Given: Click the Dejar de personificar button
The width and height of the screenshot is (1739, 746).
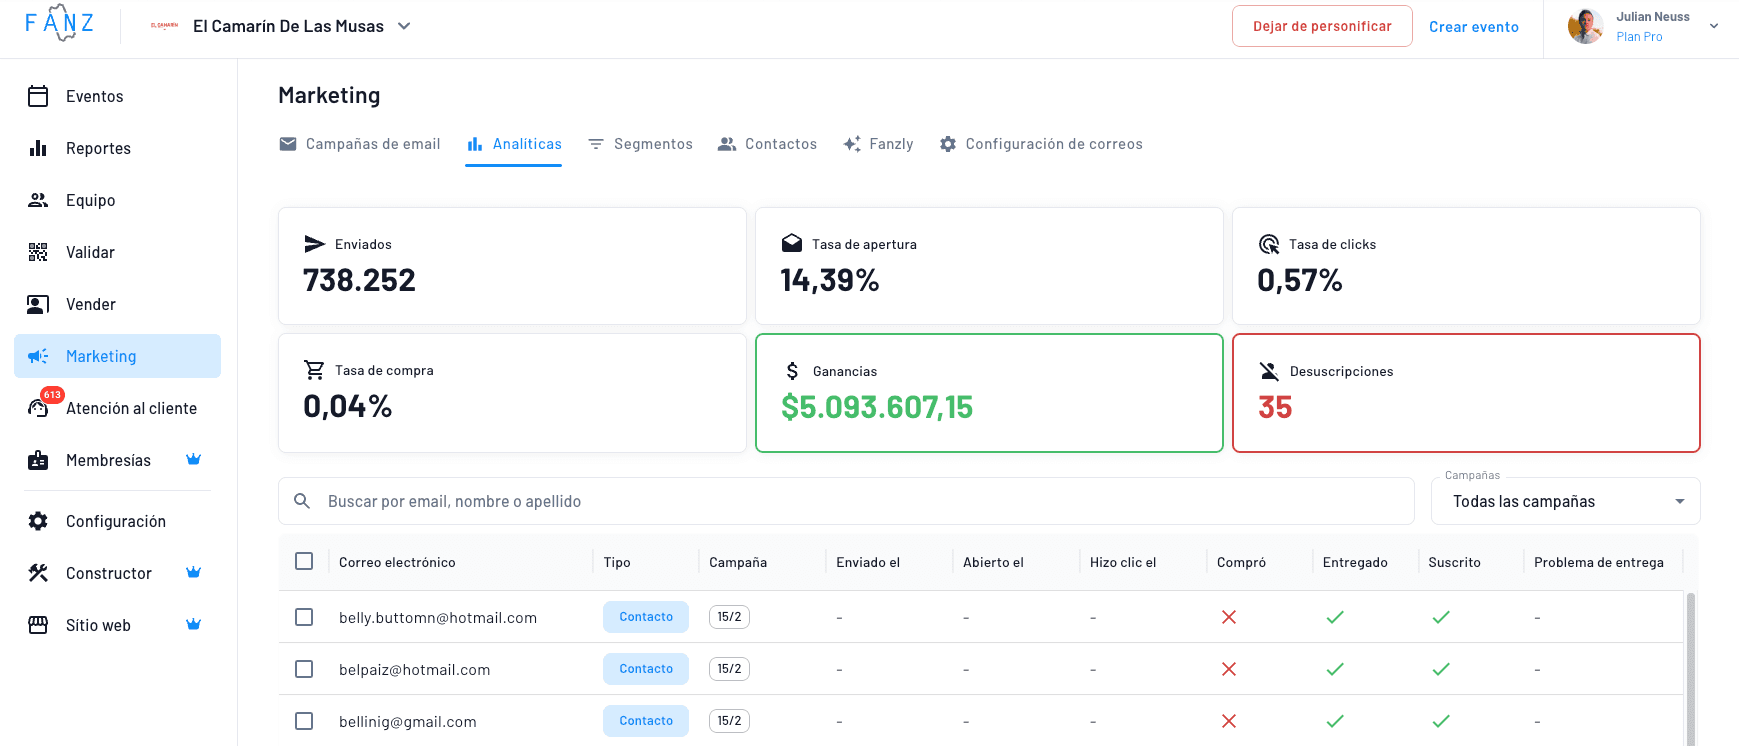Looking at the screenshot, I should coord(1322,26).
